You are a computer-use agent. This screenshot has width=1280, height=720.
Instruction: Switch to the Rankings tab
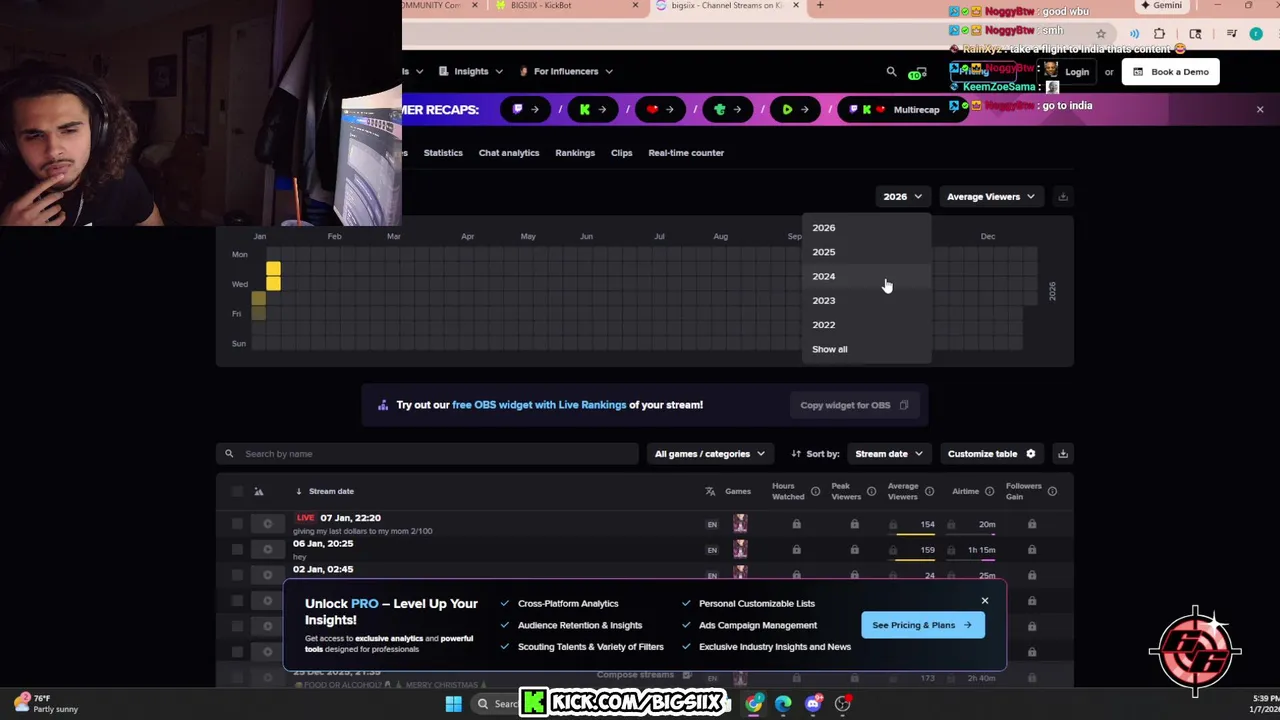(575, 153)
